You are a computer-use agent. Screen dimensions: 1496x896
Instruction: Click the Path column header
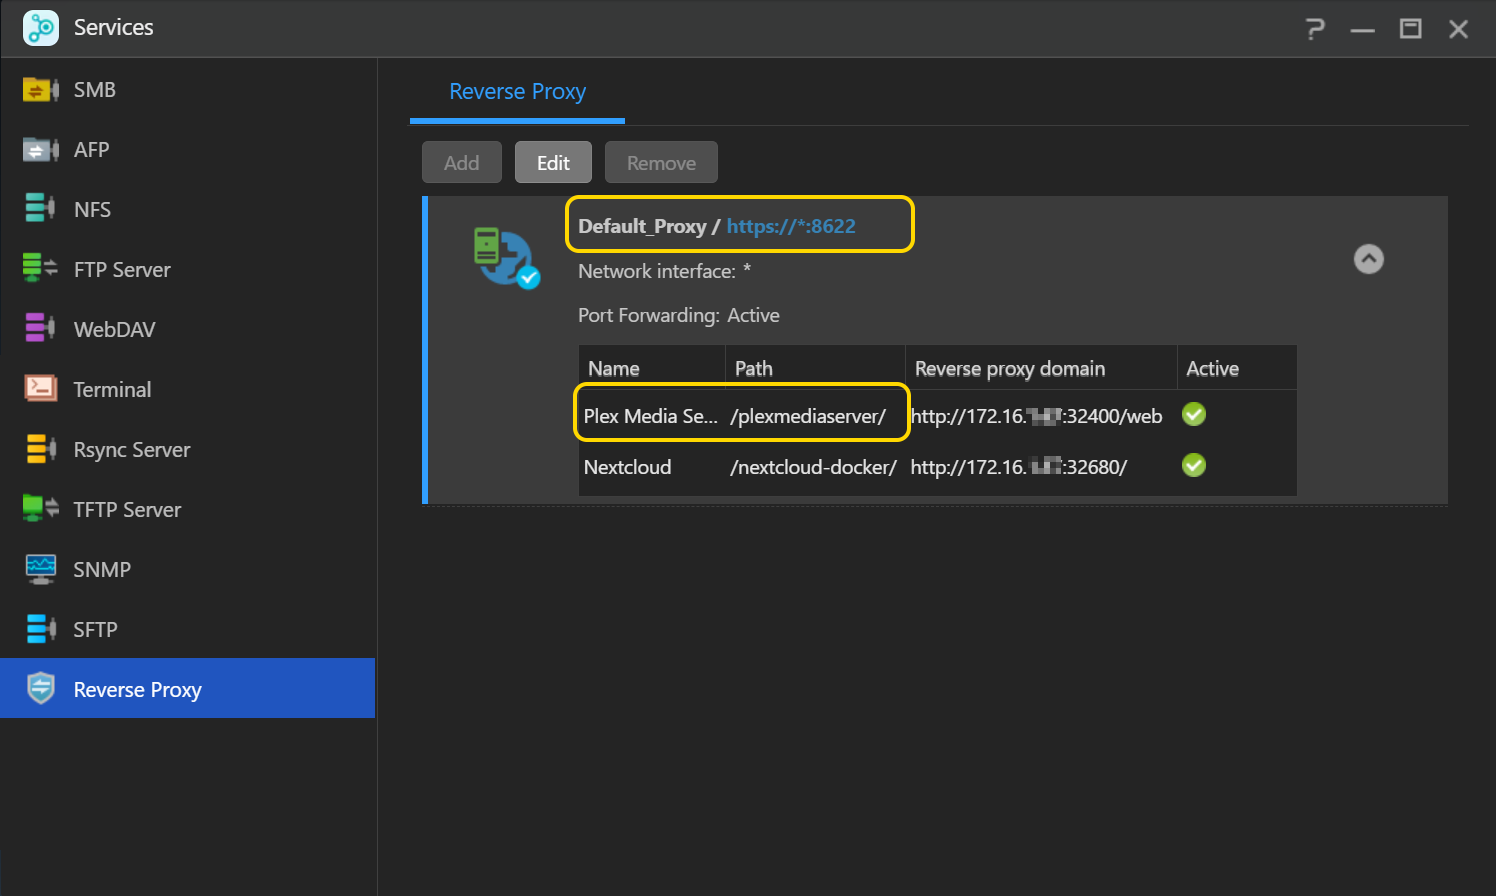tap(815, 368)
